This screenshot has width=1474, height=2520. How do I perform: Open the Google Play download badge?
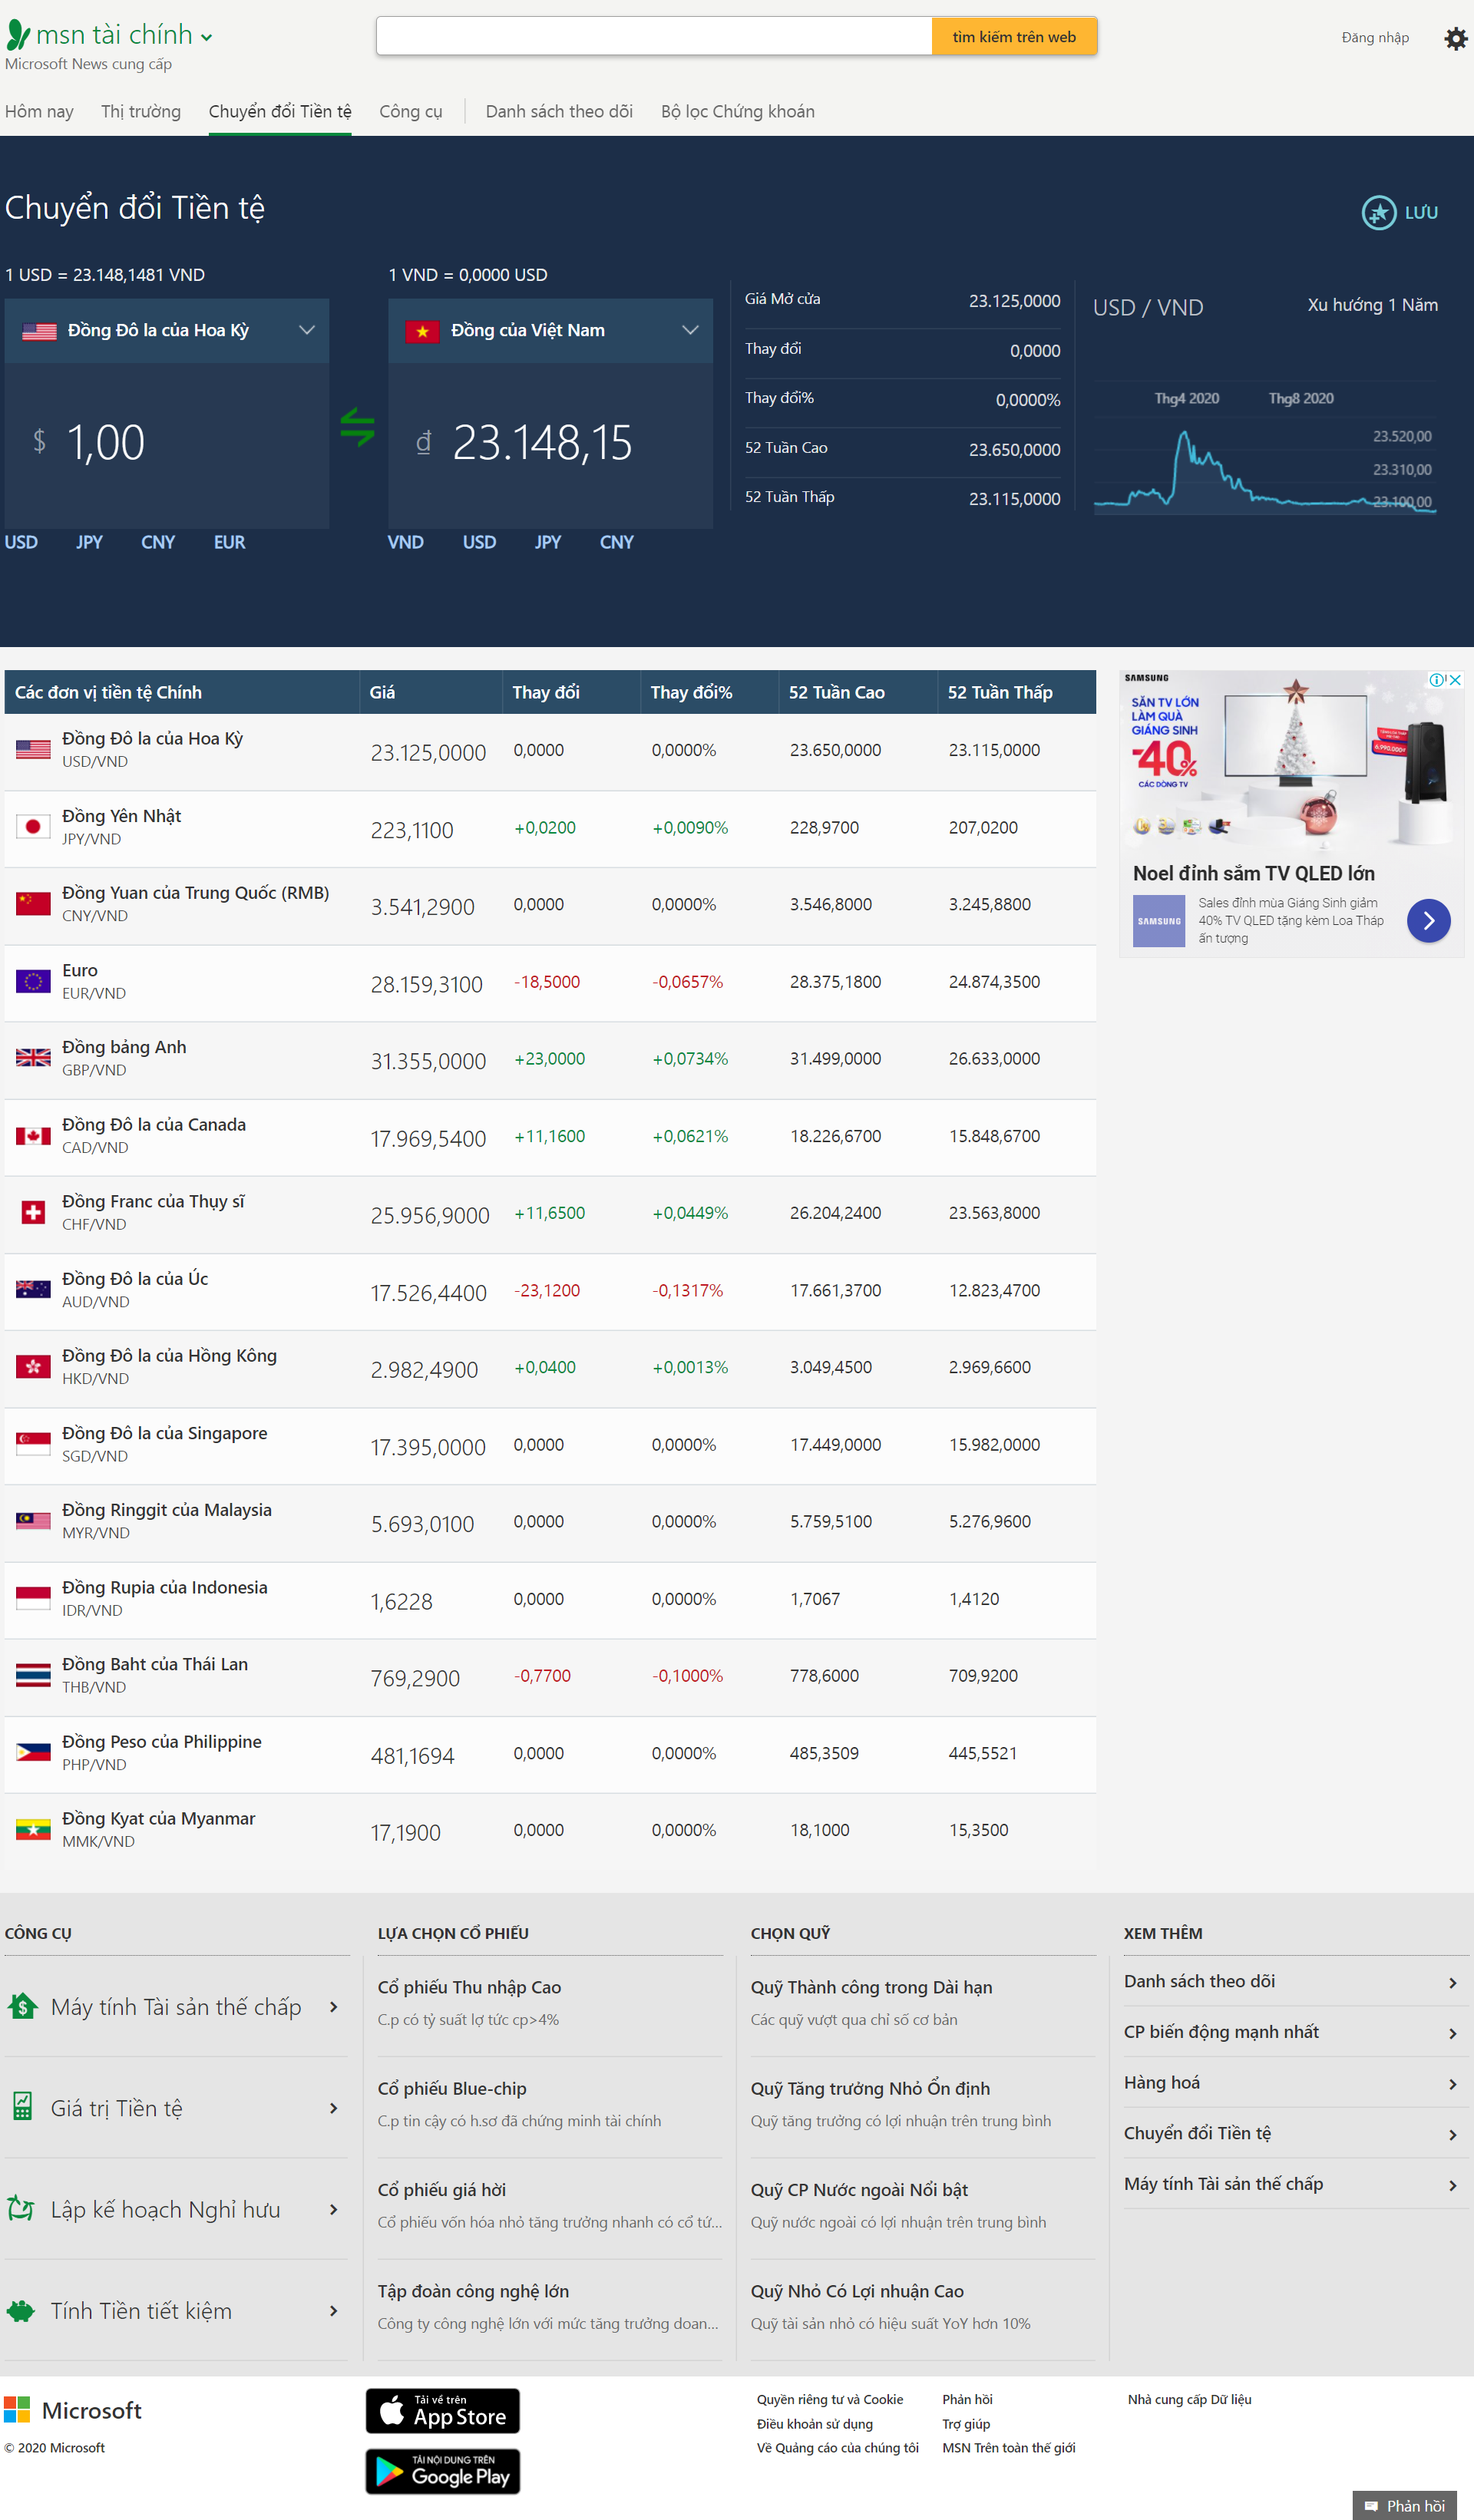click(x=442, y=2470)
